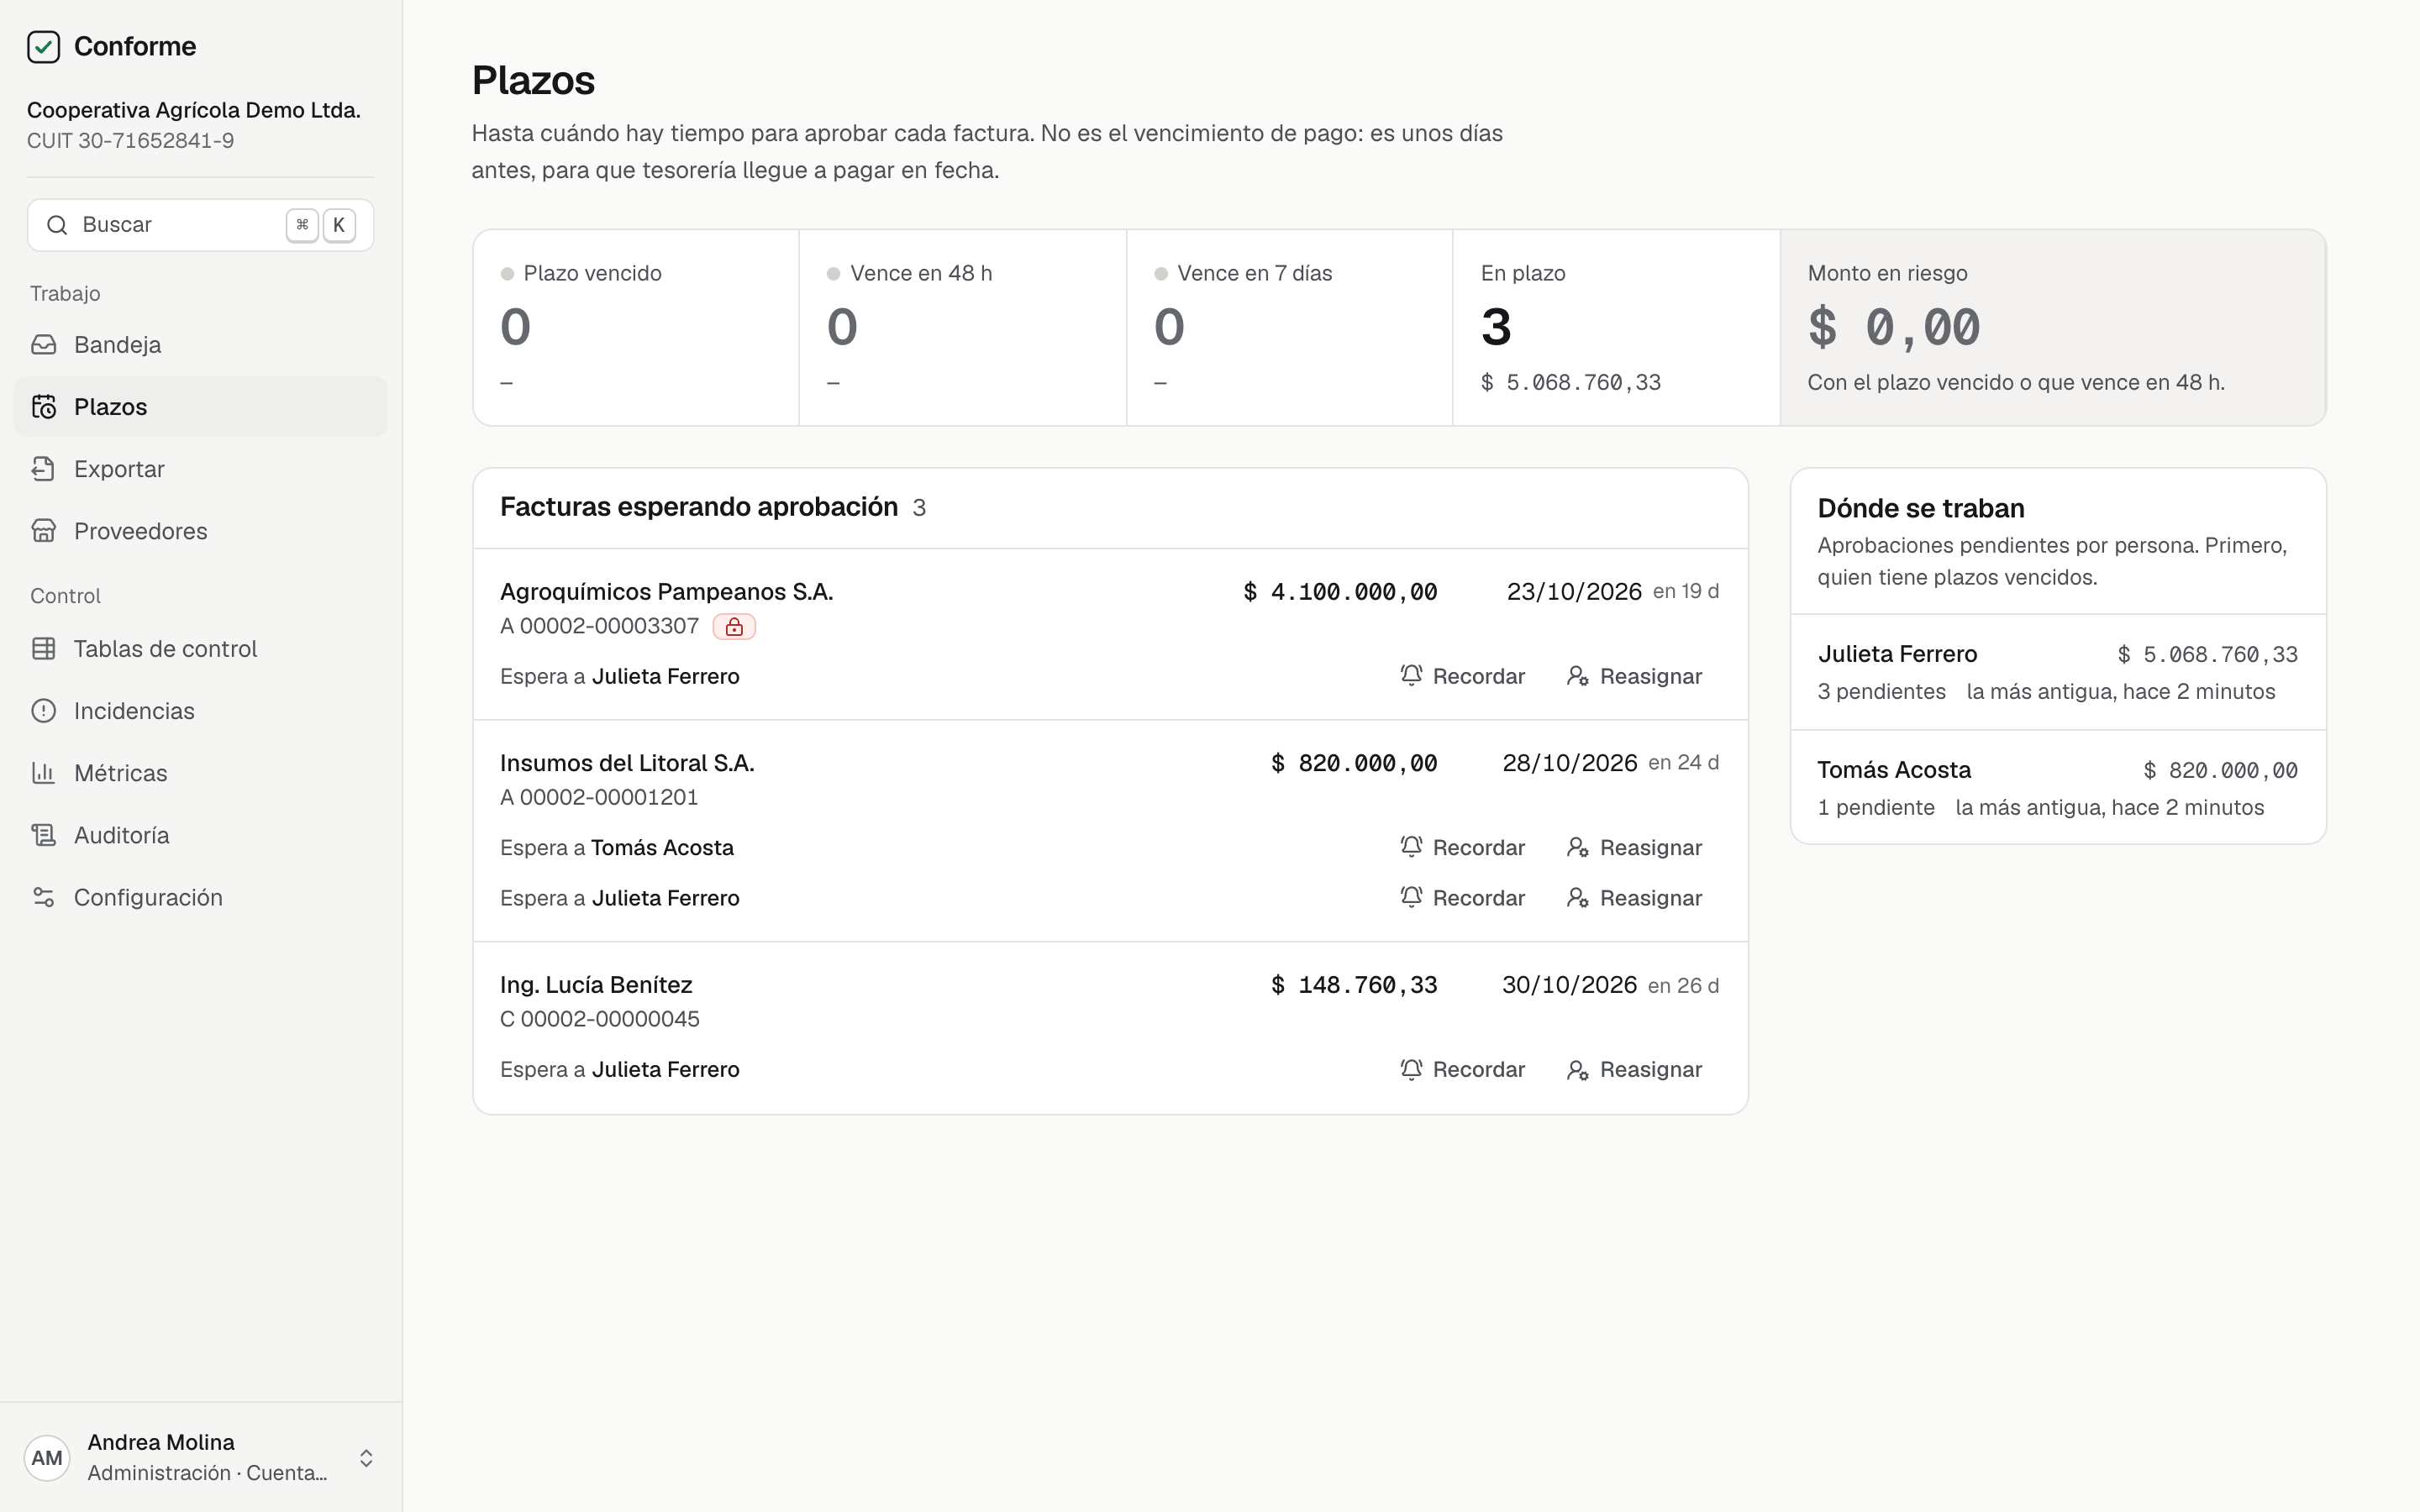This screenshot has width=2420, height=1512.
Task: Click invoice number C 00002-00000045
Action: [x=600, y=1019]
